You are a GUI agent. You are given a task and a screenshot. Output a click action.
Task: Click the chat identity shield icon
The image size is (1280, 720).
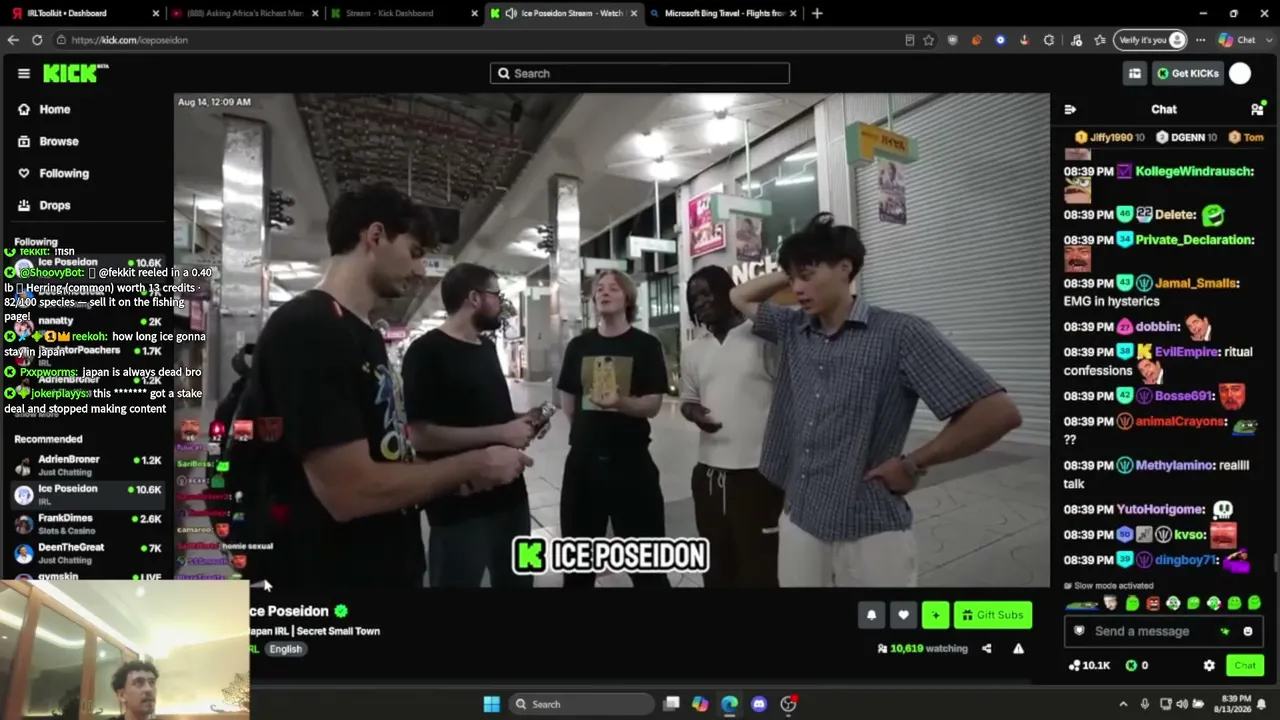tap(1079, 631)
